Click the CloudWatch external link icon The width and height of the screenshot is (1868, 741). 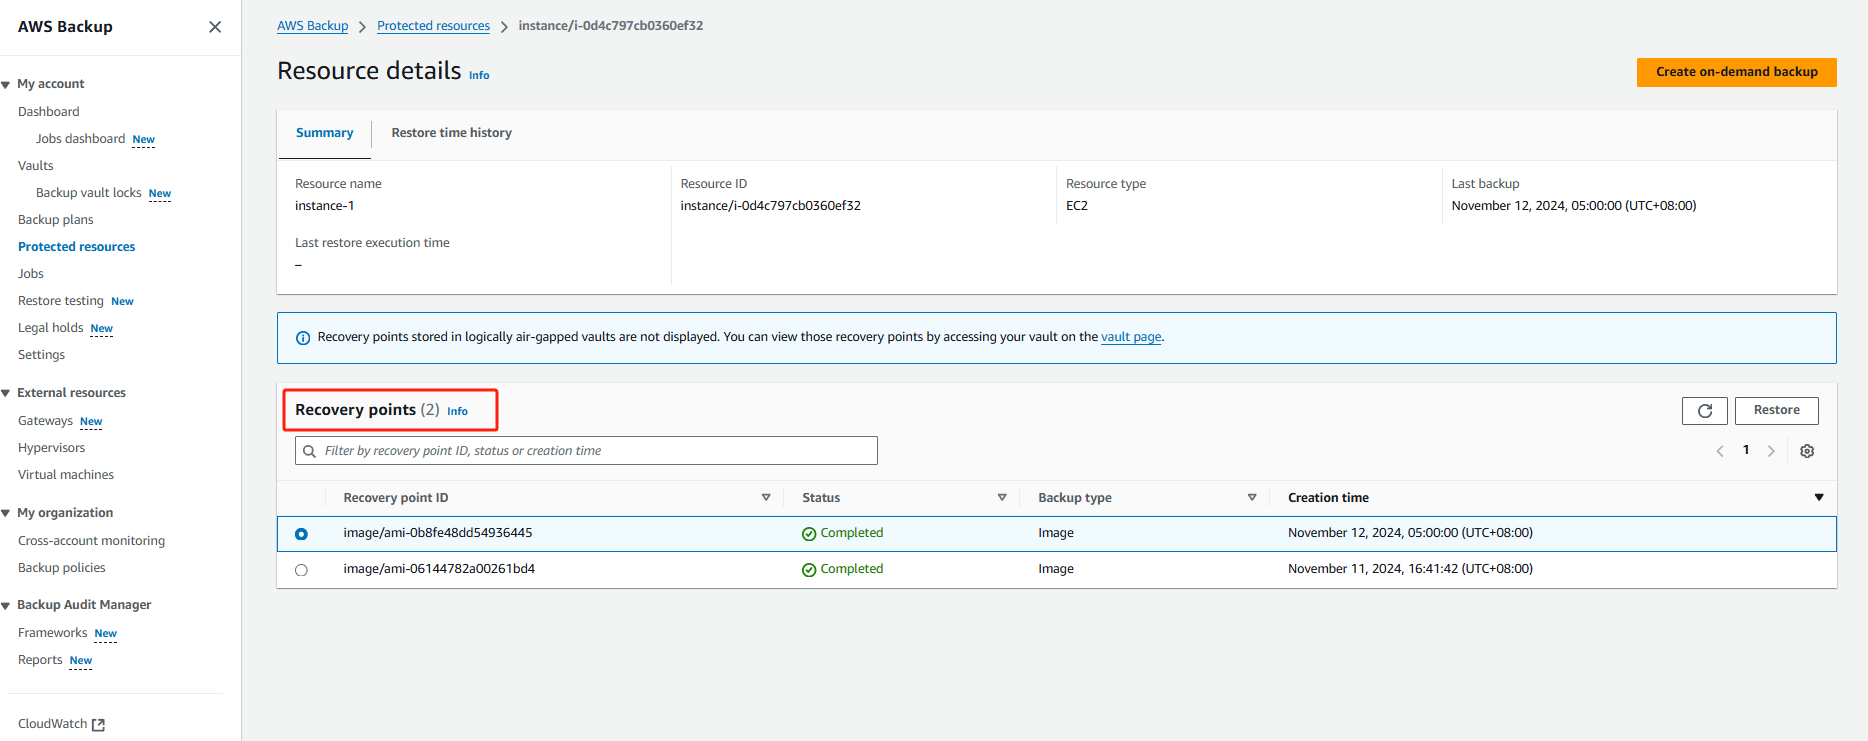click(98, 725)
